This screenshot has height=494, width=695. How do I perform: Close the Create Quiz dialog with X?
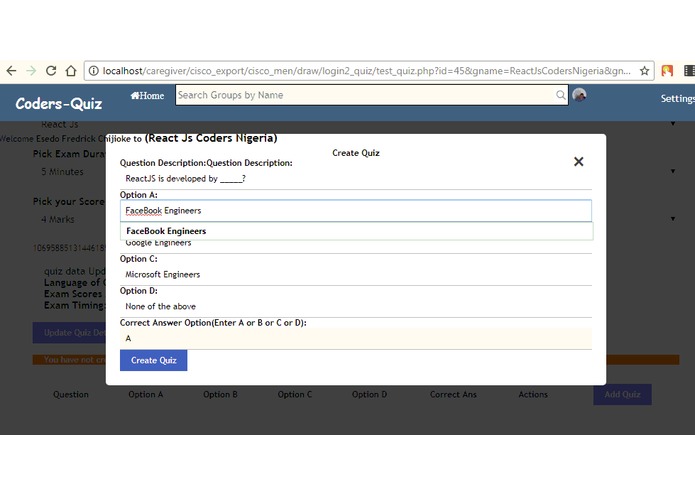click(x=578, y=162)
